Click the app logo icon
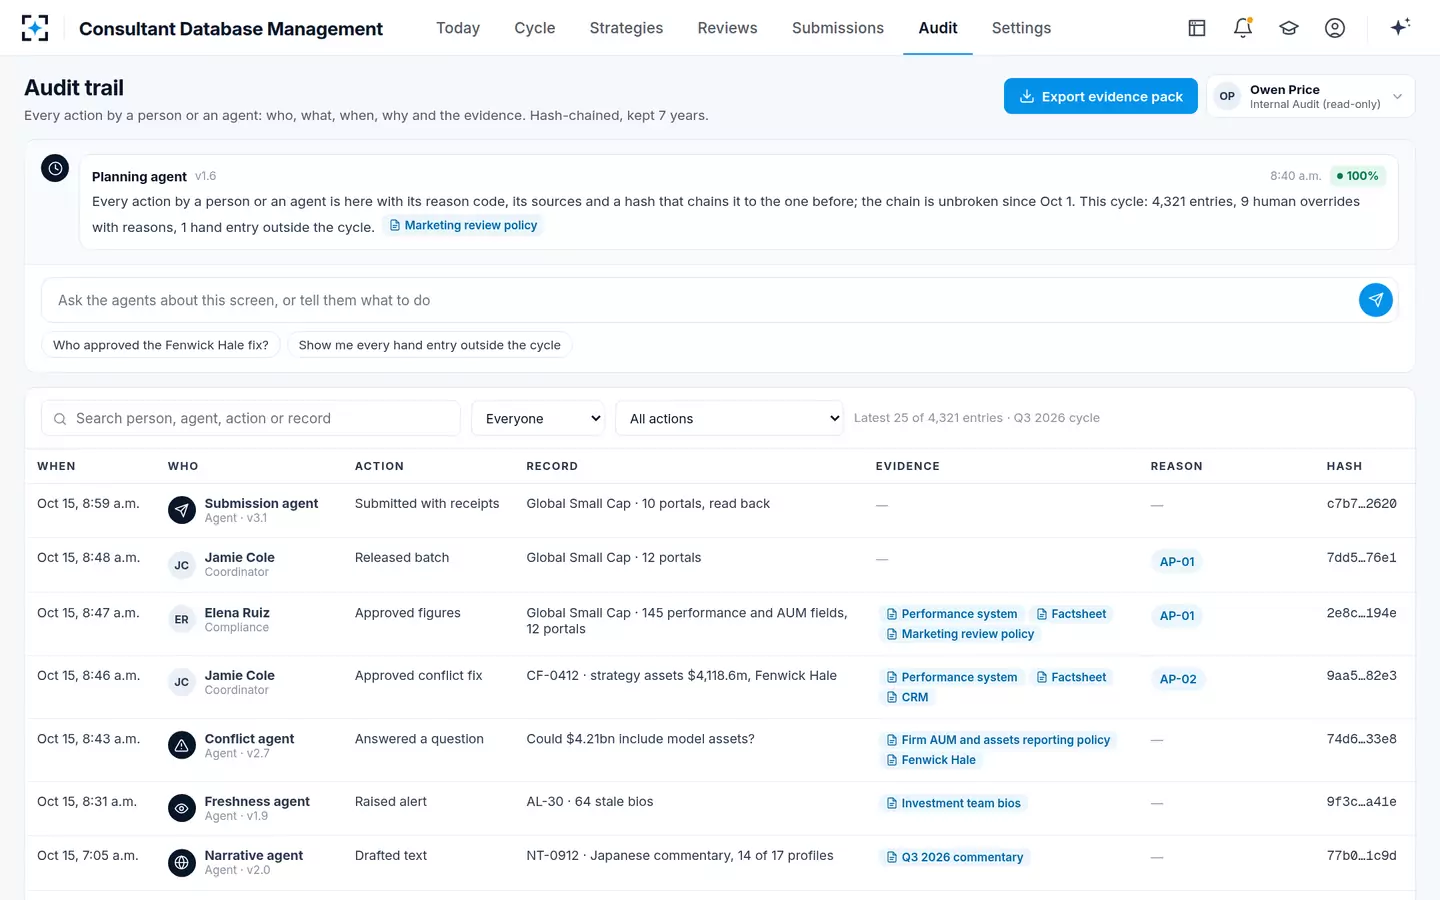The image size is (1440, 900). (x=35, y=28)
